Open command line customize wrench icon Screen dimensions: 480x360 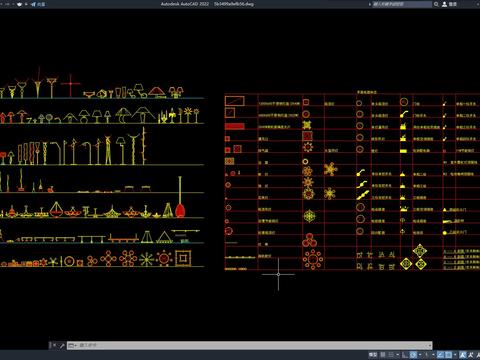(62, 345)
